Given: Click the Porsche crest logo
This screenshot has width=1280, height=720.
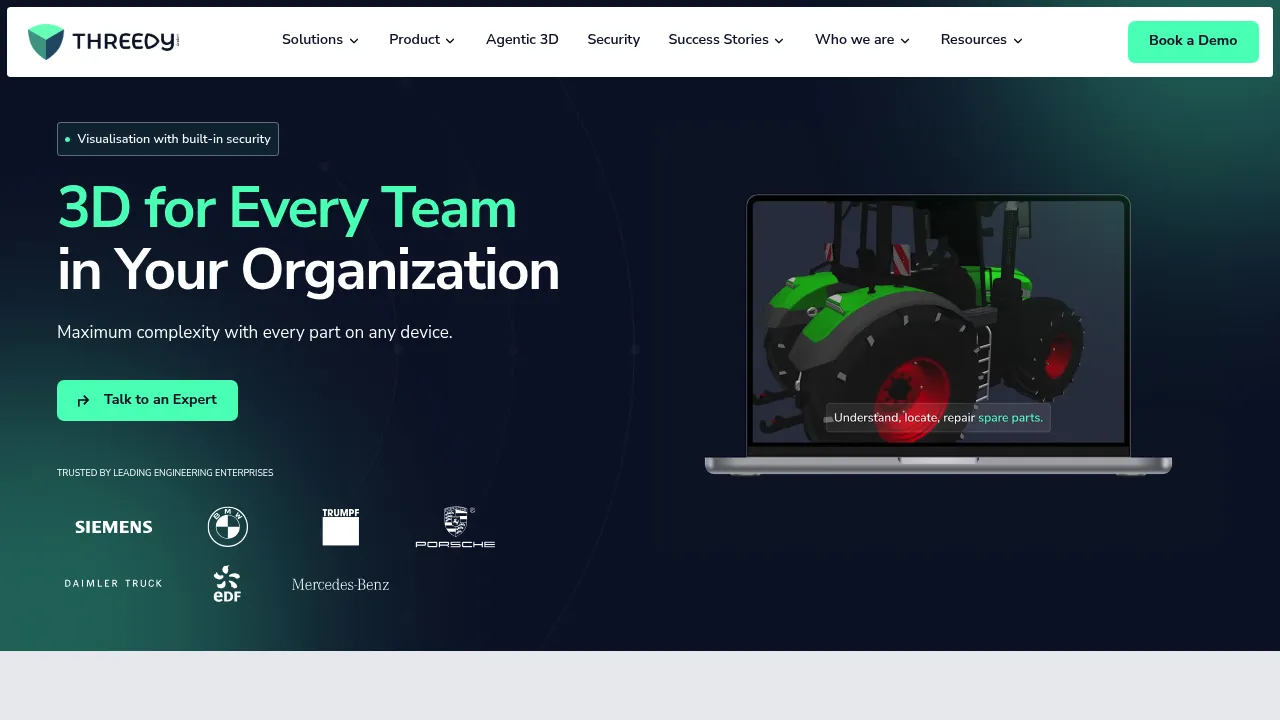Looking at the screenshot, I should [455, 527].
